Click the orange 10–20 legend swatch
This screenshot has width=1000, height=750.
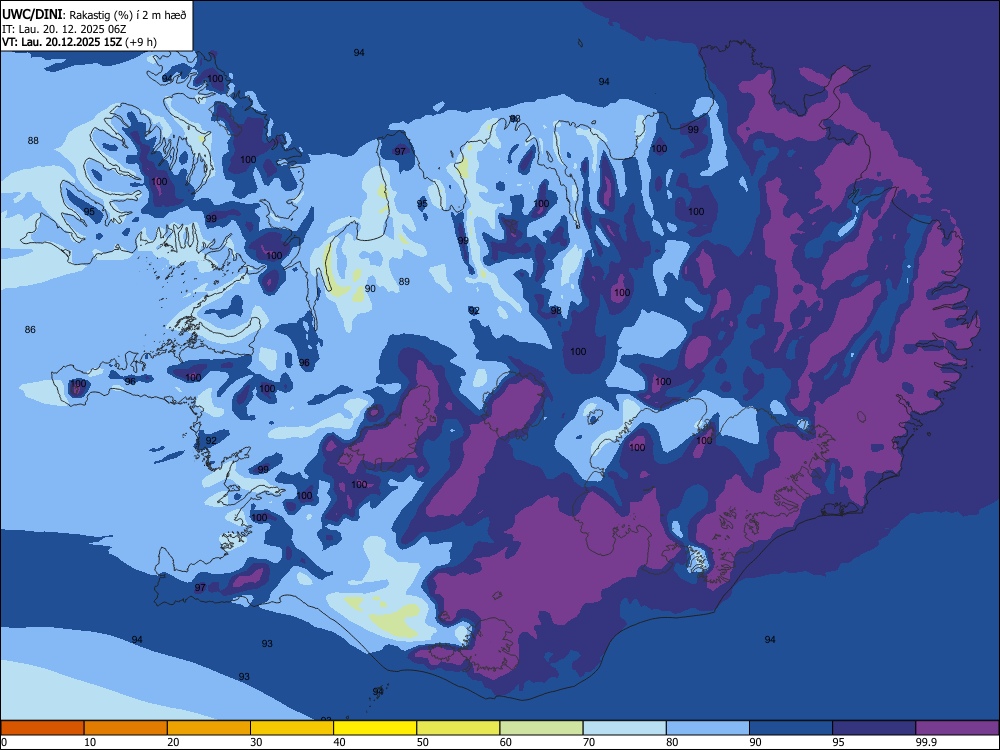tap(126, 728)
